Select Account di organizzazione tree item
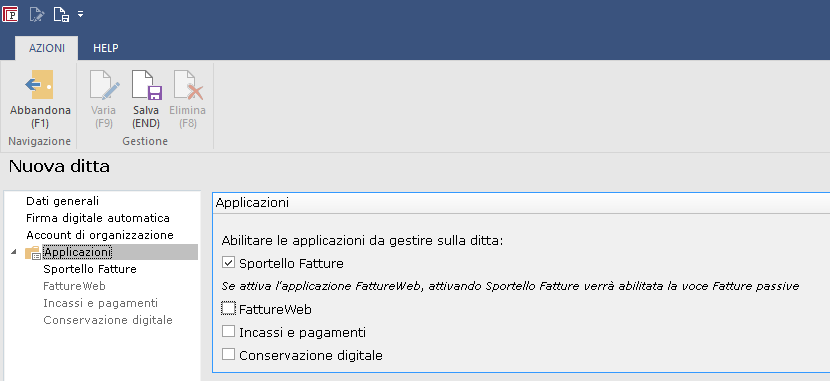The height and width of the screenshot is (381, 830). point(100,235)
